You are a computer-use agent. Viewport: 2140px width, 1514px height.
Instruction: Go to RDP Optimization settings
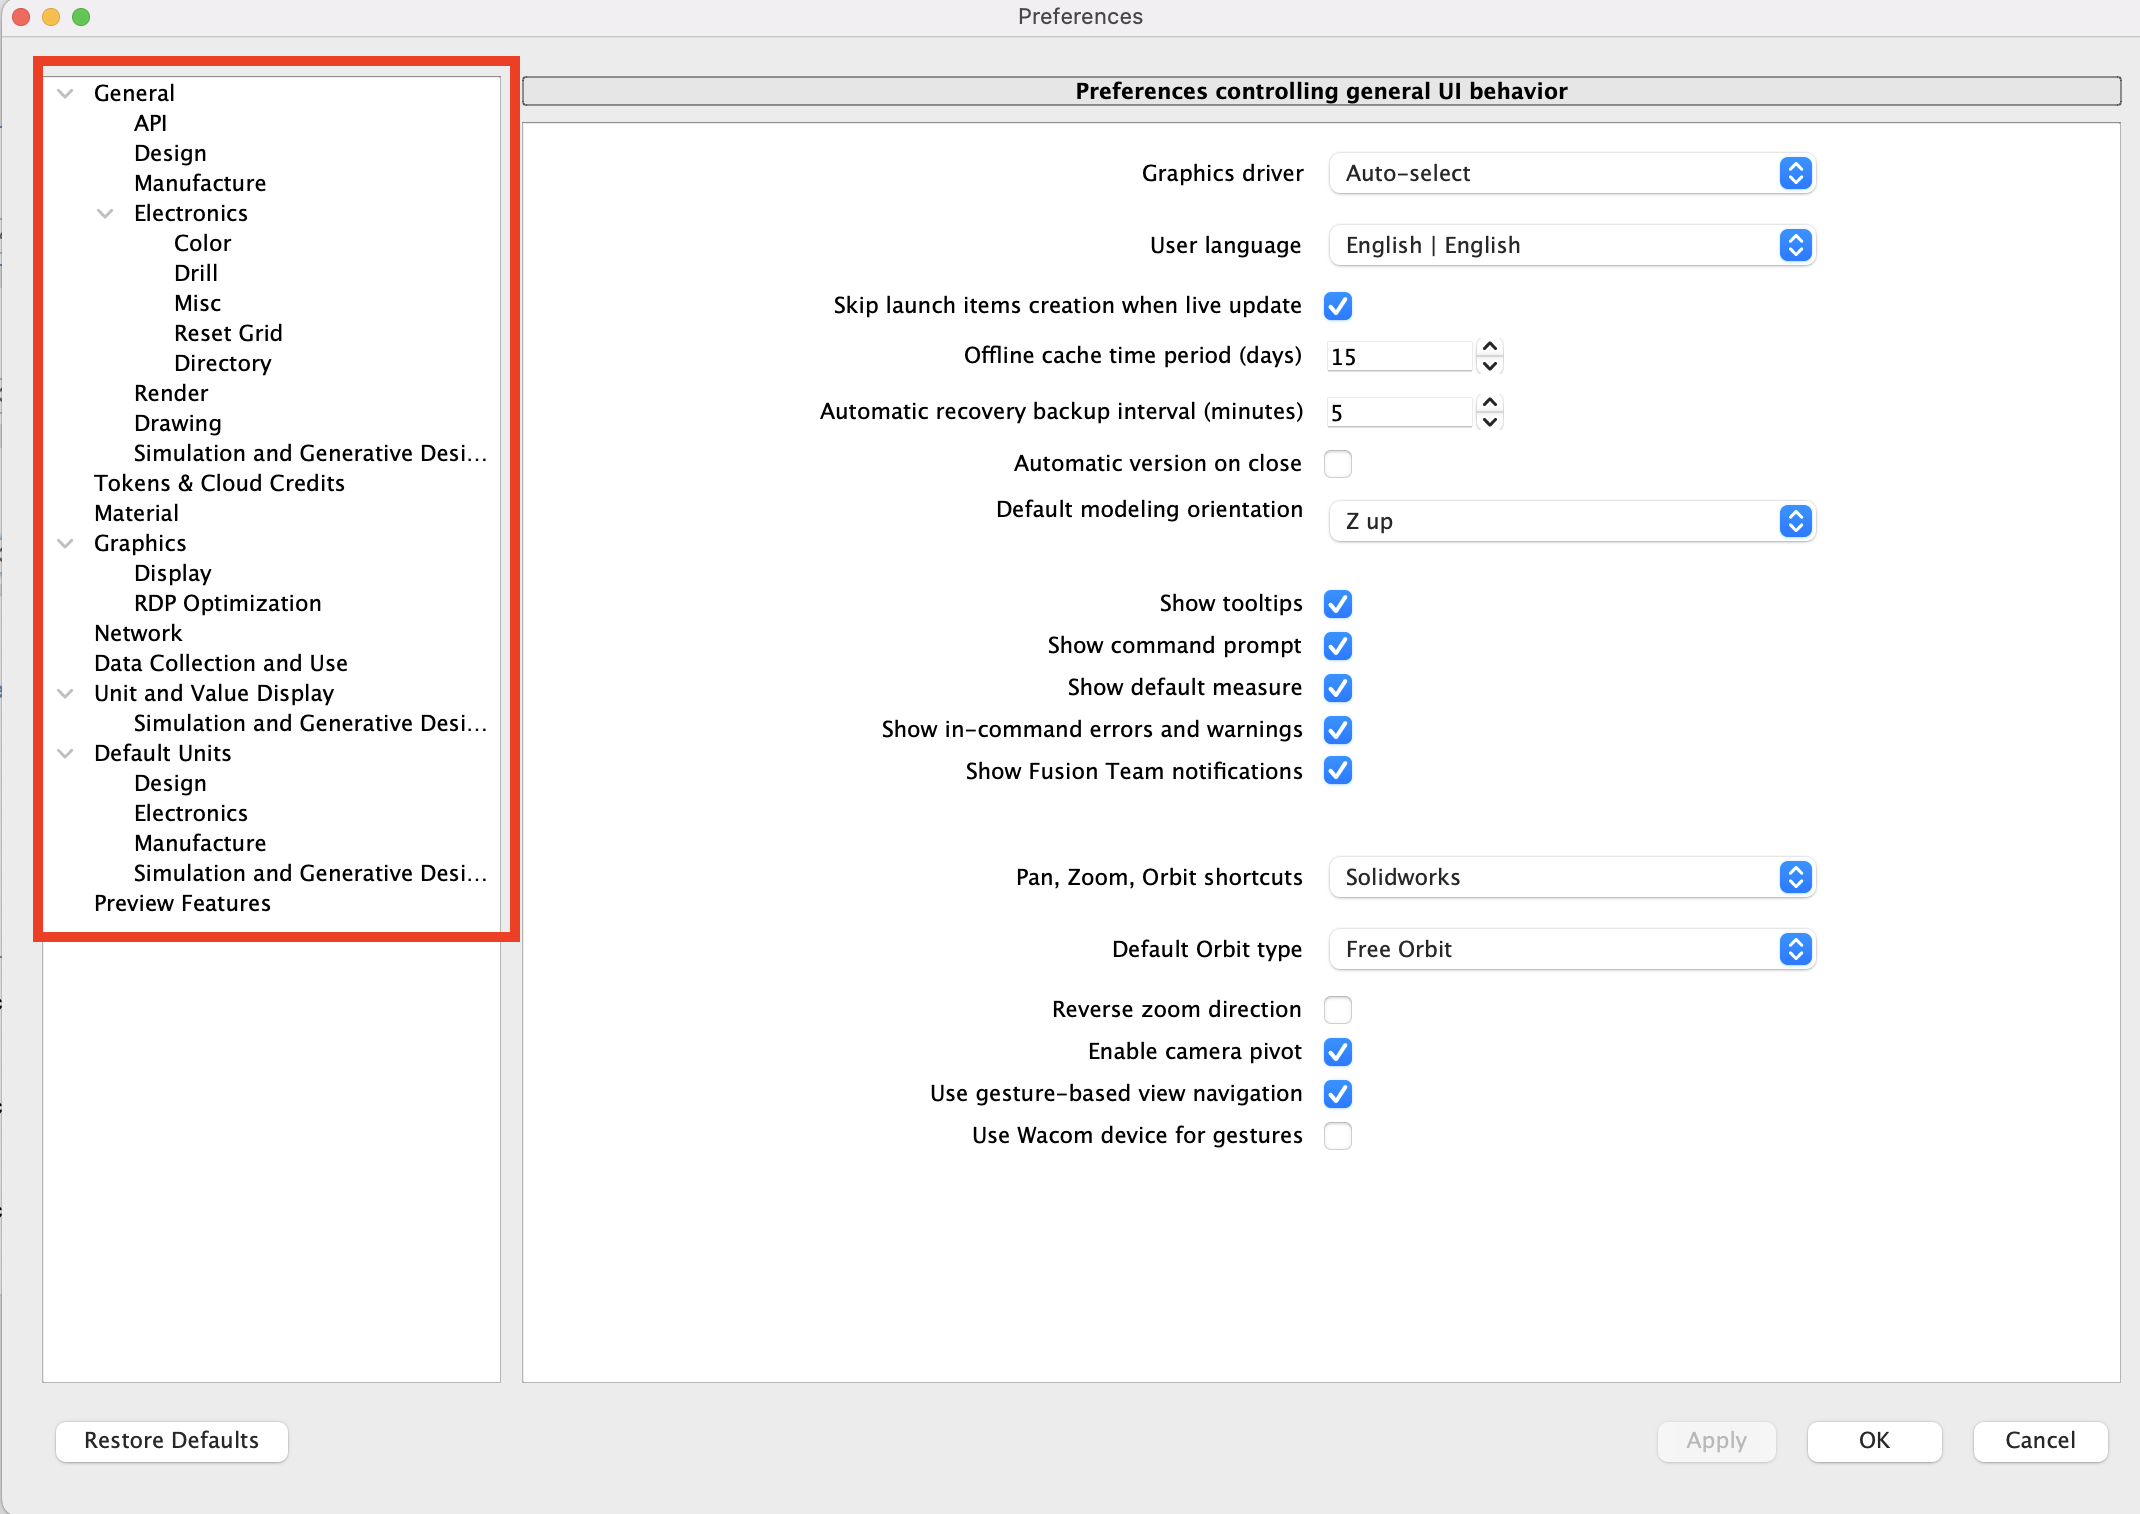(x=227, y=603)
